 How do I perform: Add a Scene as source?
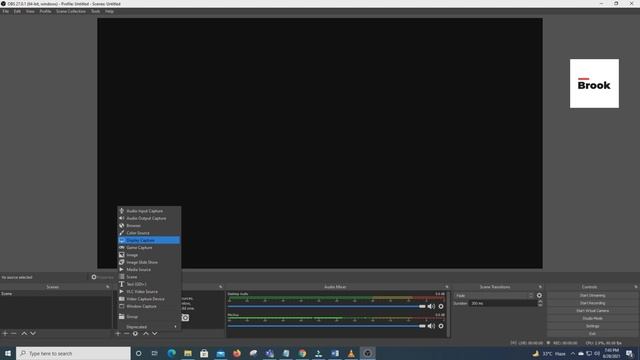(149, 277)
